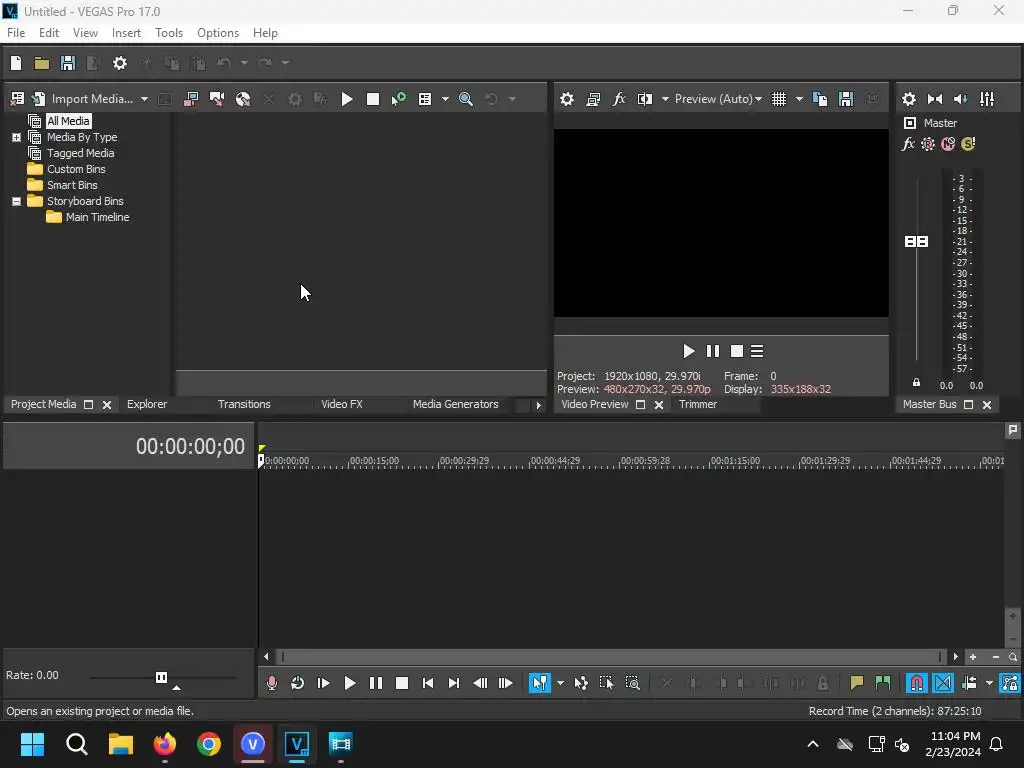1024x768 pixels.
Task: Start preview in the Project Media toolbar
Action: [347, 99]
